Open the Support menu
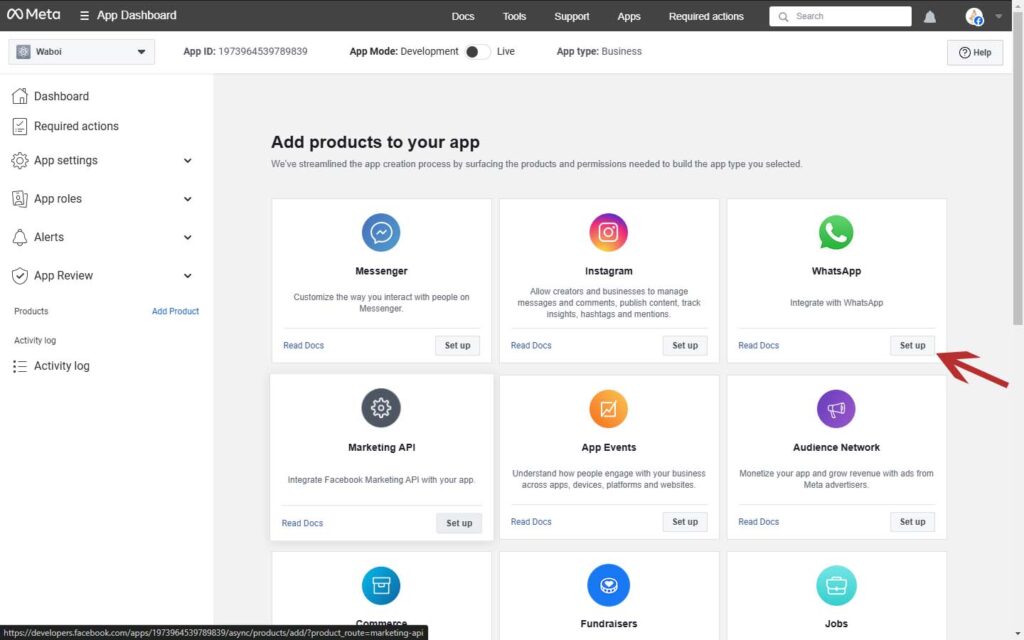Viewport: 1024px width, 640px height. point(571,16)
